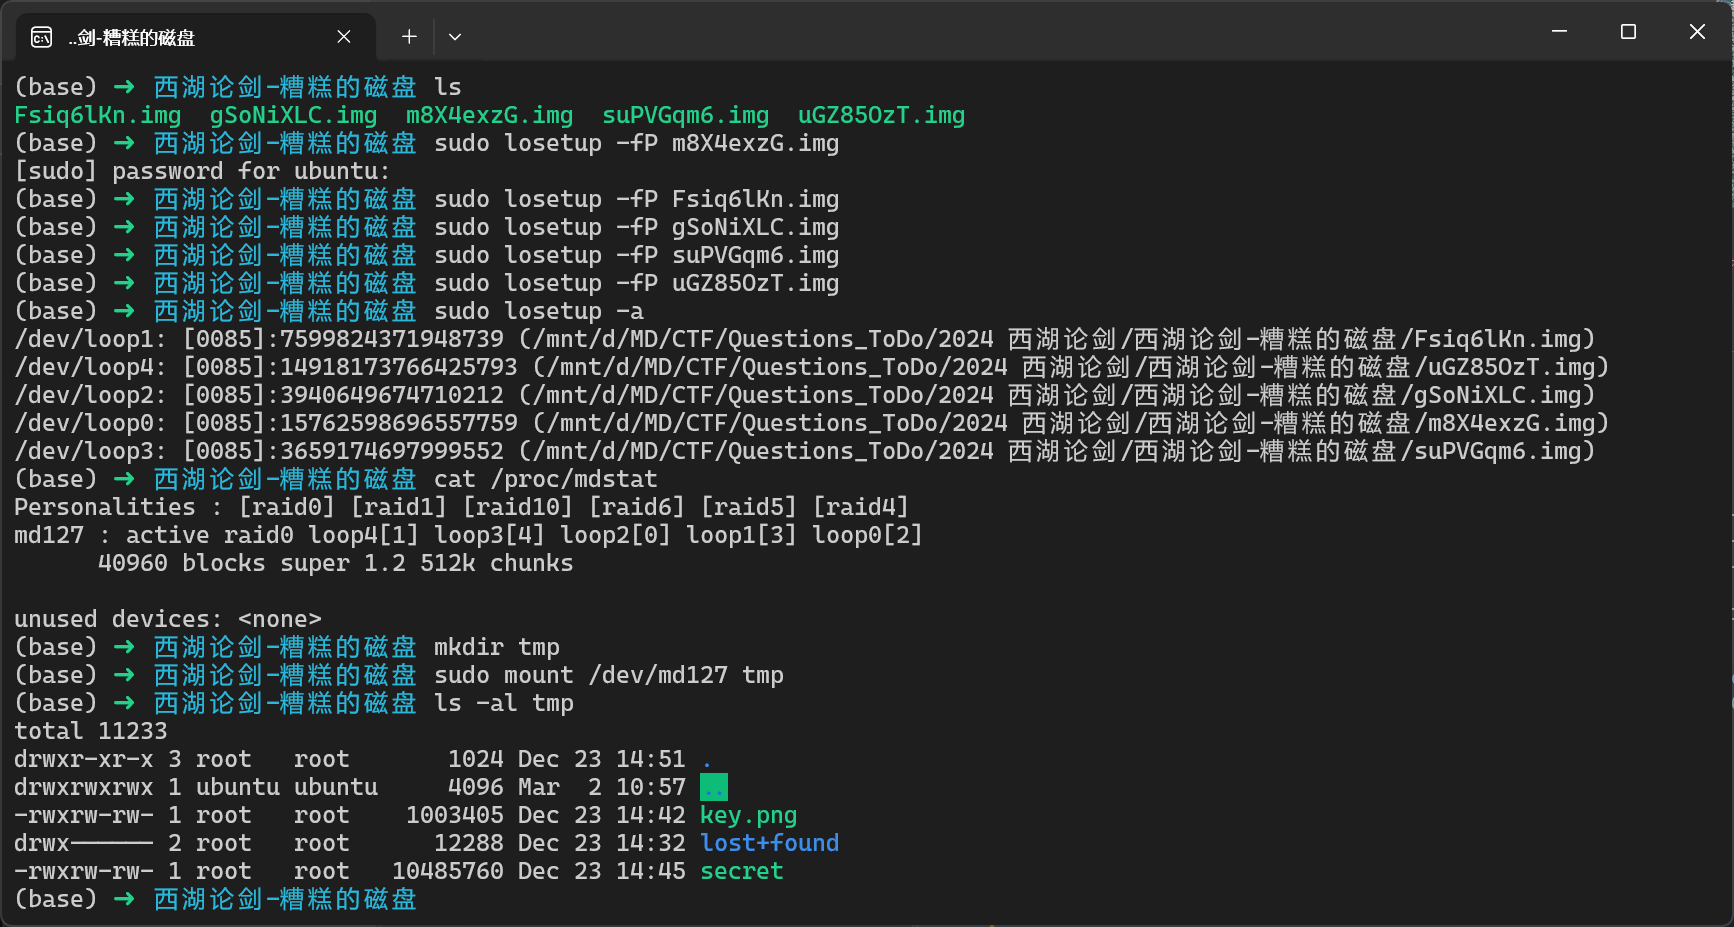
Task: Click 'sudo losetup -fP Fsiq6lKn.img' command
Action: [637, 199]
